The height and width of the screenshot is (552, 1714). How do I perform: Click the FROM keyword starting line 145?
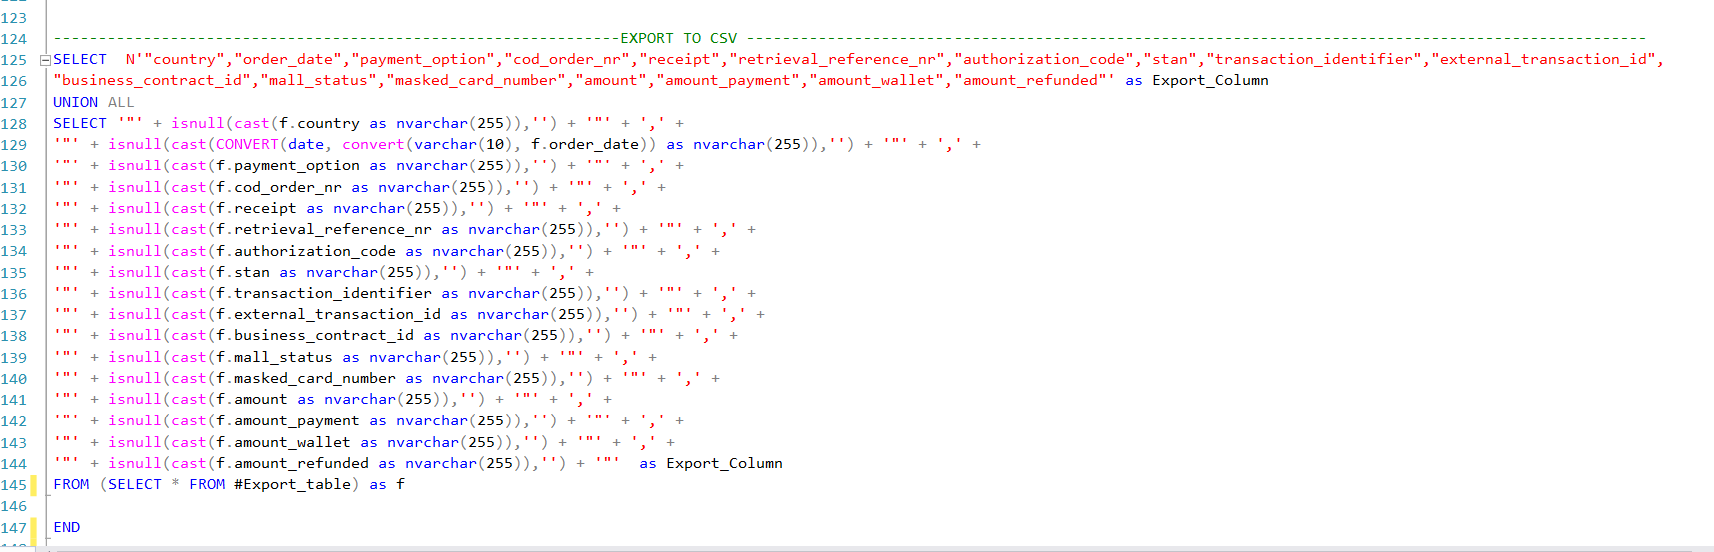(71, 484)
